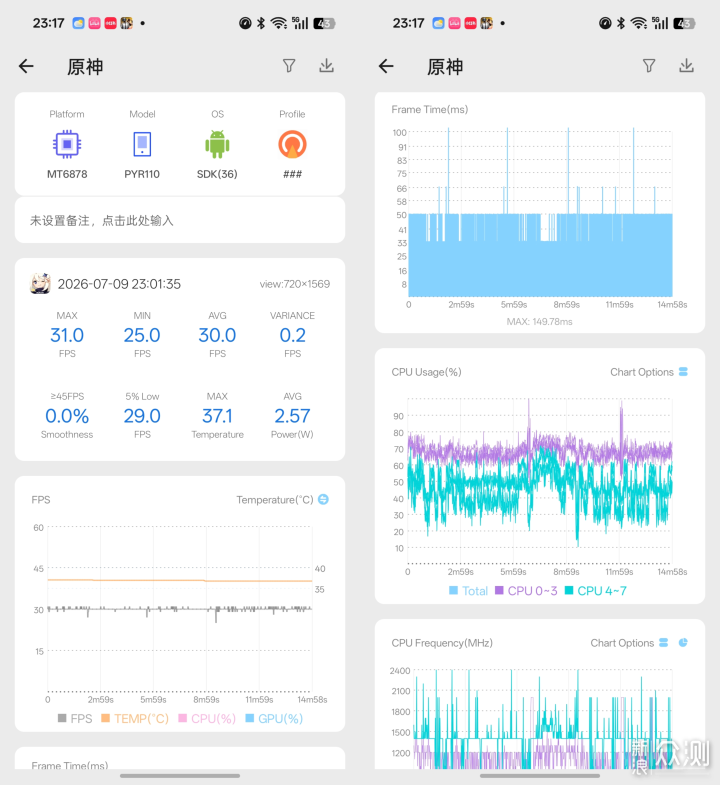720x785 pixels.
Task: Tap FPS and temperature line chart
Action: pos(180,610)
